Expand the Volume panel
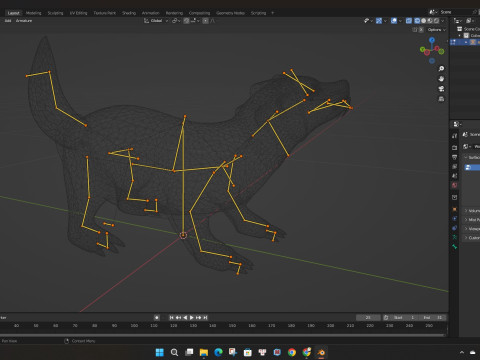 point(466,211)
